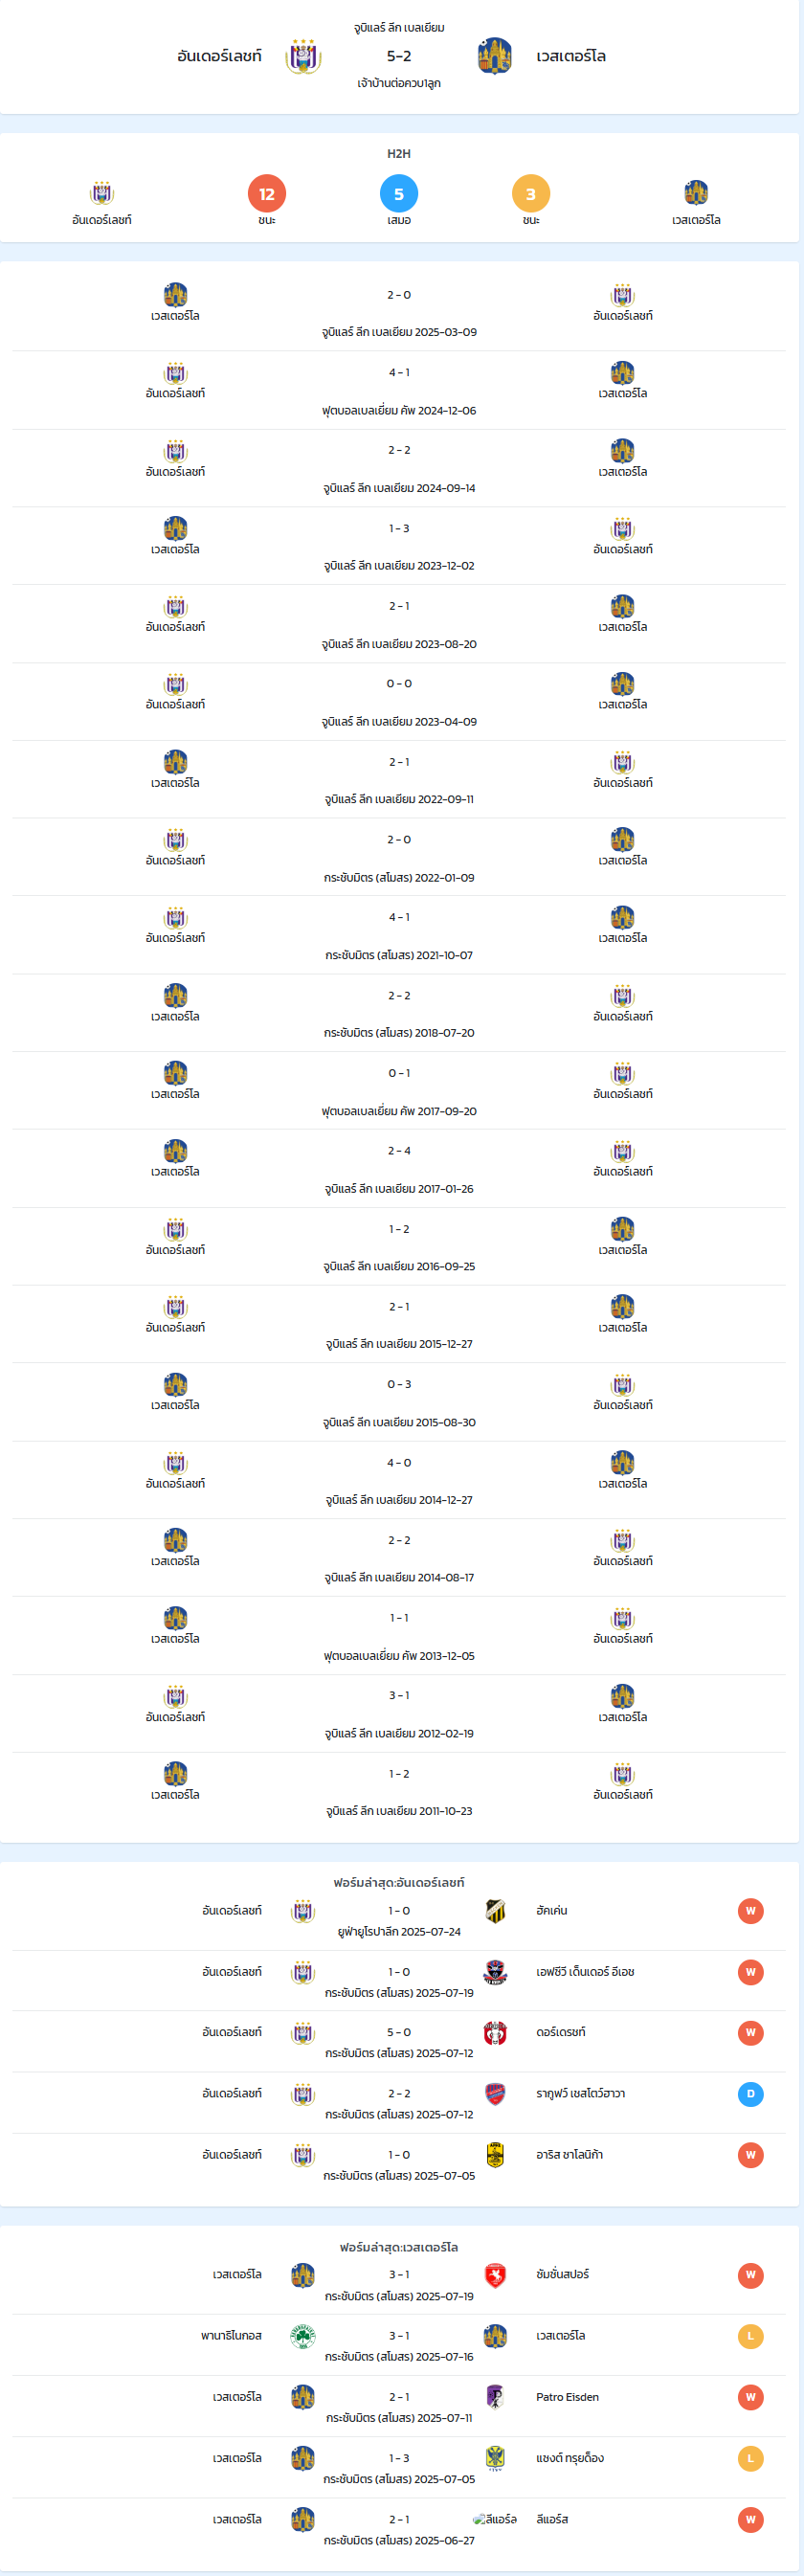
Task: Select Patro Eisden team name
Action: pos(567,2397)
